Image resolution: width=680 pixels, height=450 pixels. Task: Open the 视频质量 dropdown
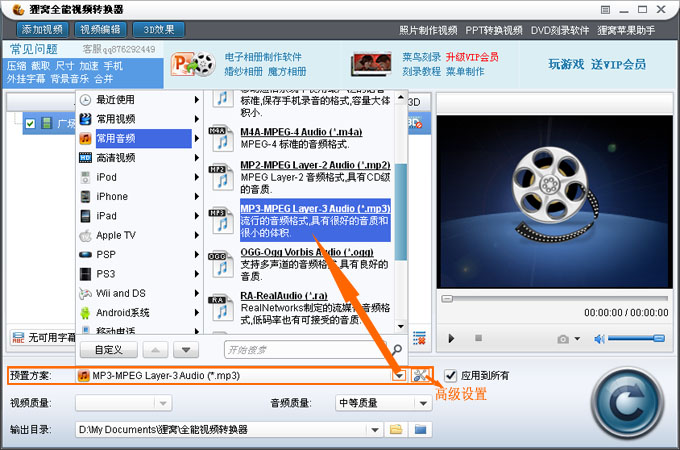(124, 403)
